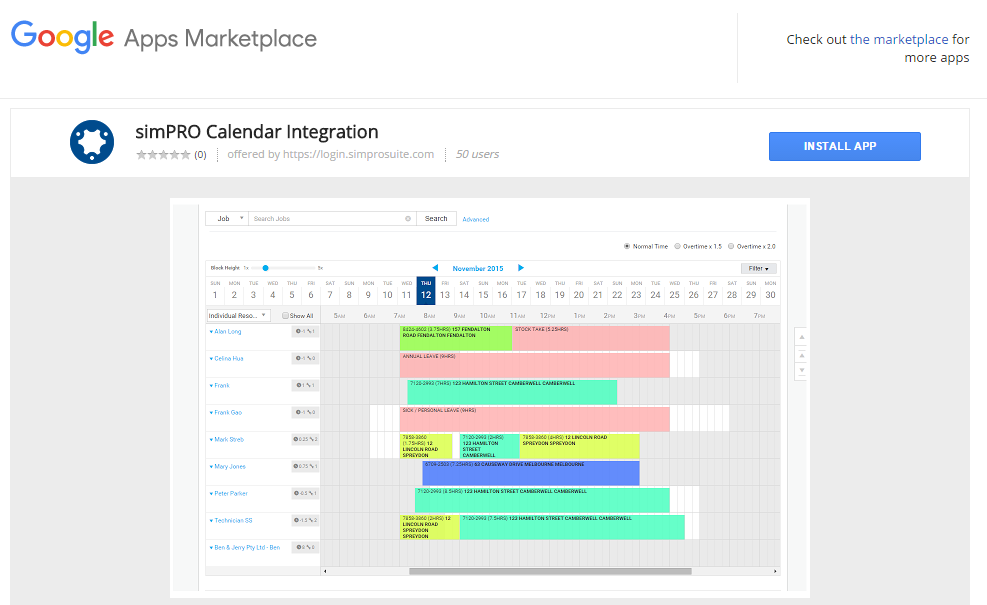Click the clock icon beside Alan Long

tap(299, 331)
